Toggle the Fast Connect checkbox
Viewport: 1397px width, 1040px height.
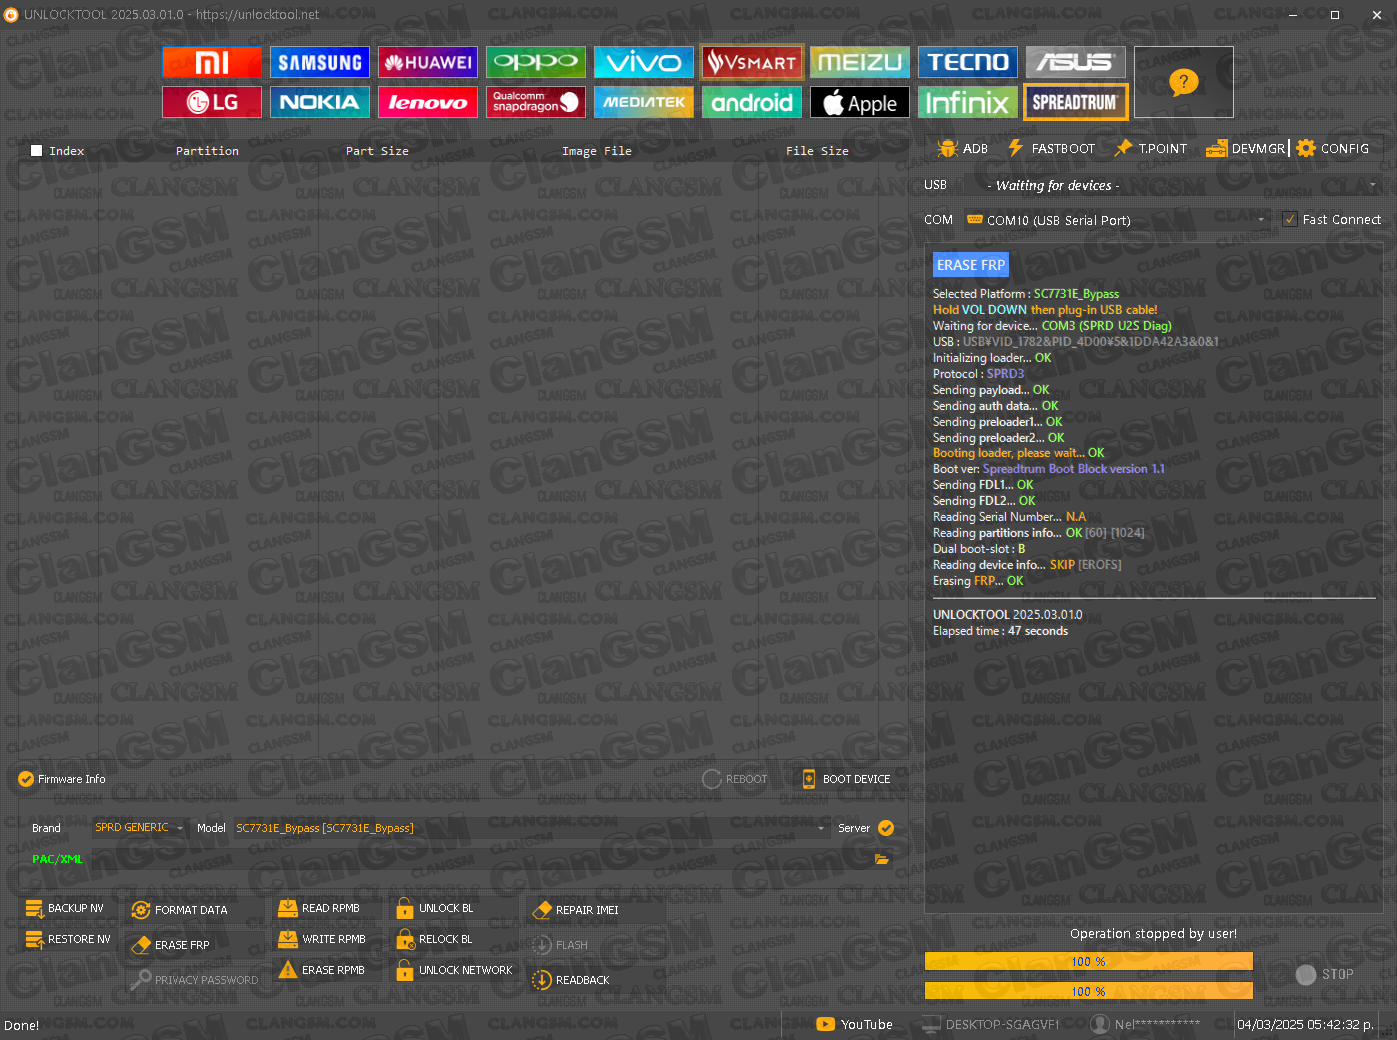point(1290,220)
